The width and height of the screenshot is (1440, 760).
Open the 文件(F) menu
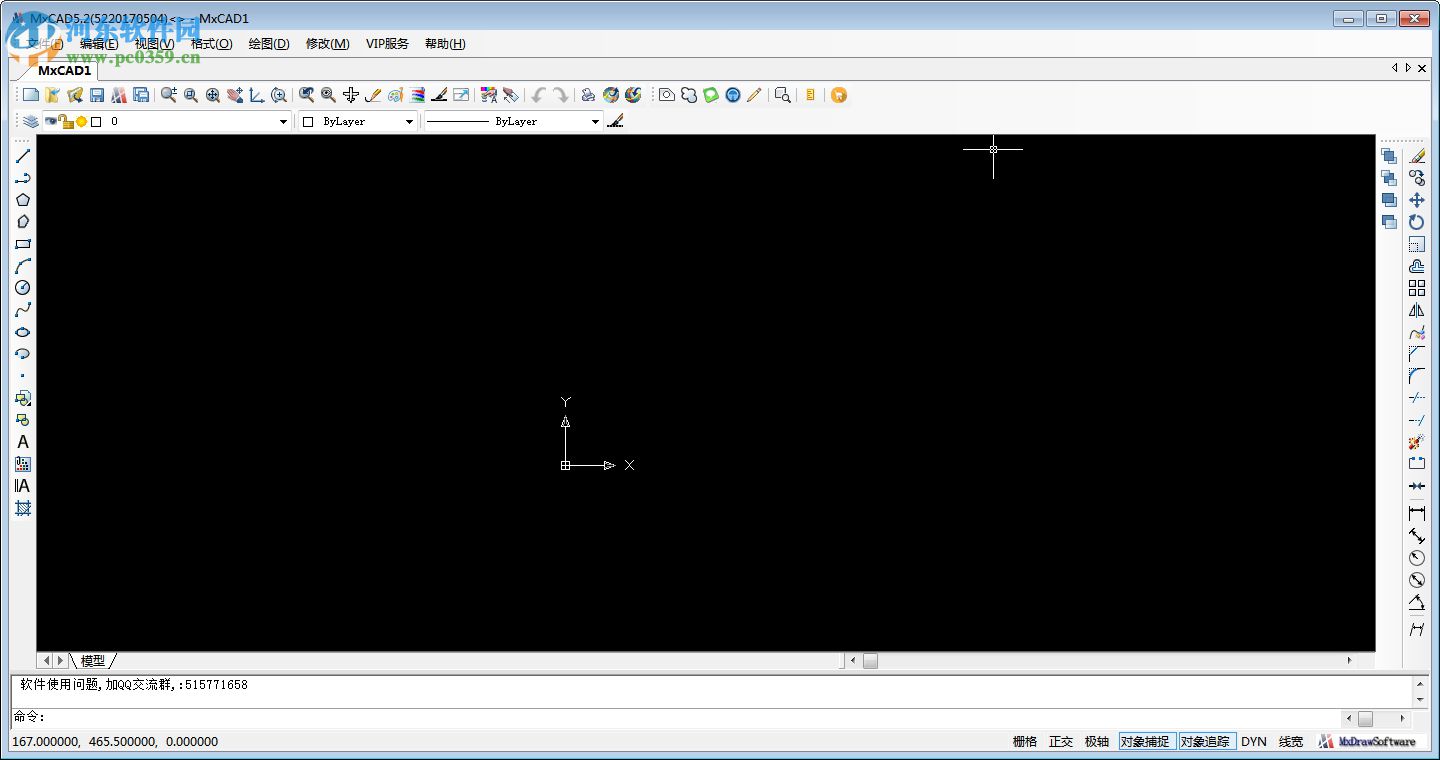(x=45, y=44)
